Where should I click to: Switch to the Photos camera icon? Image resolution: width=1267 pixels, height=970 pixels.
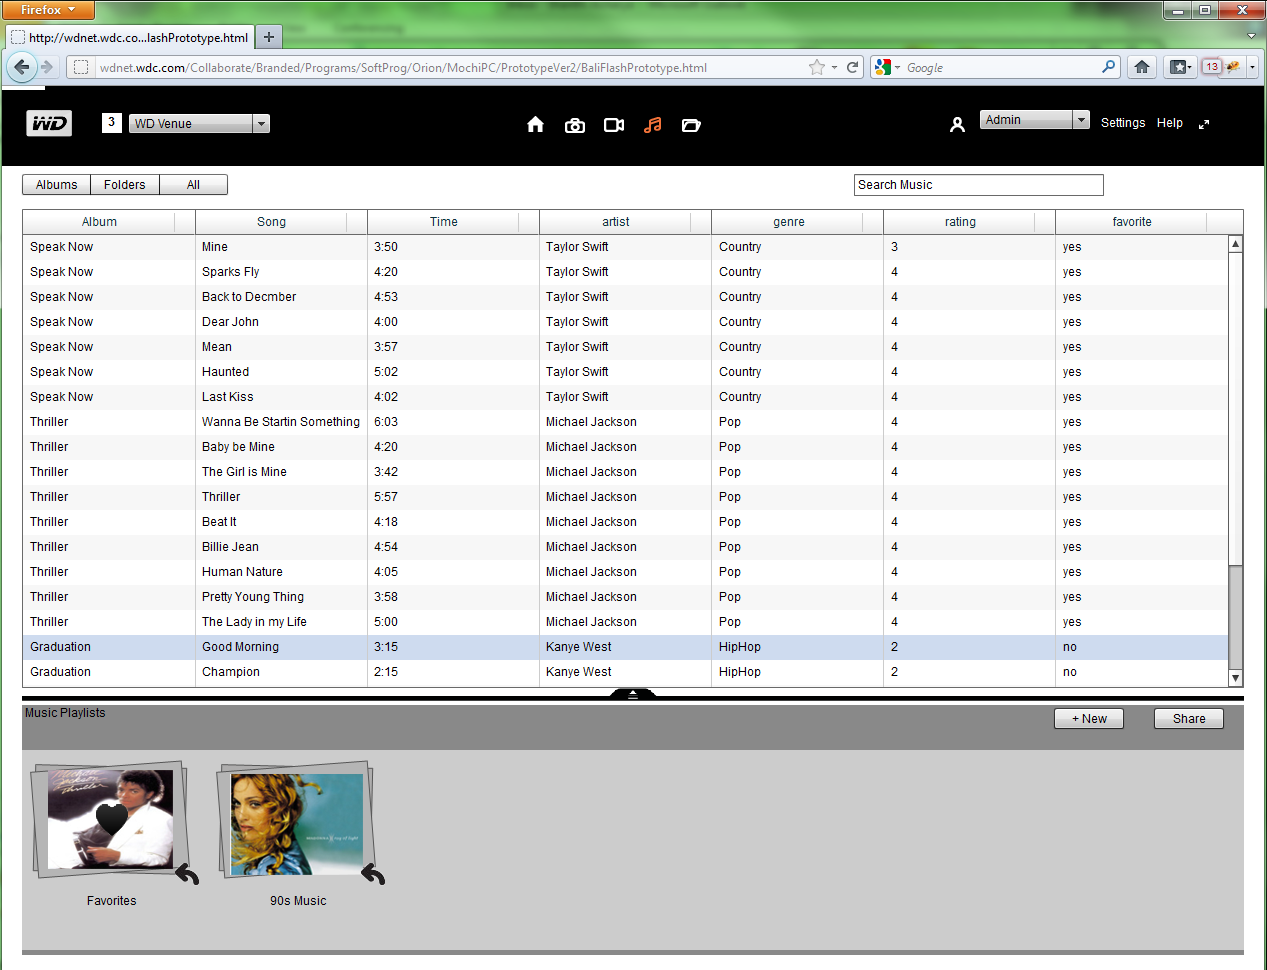pyautogui.click(x=575, y=125)
